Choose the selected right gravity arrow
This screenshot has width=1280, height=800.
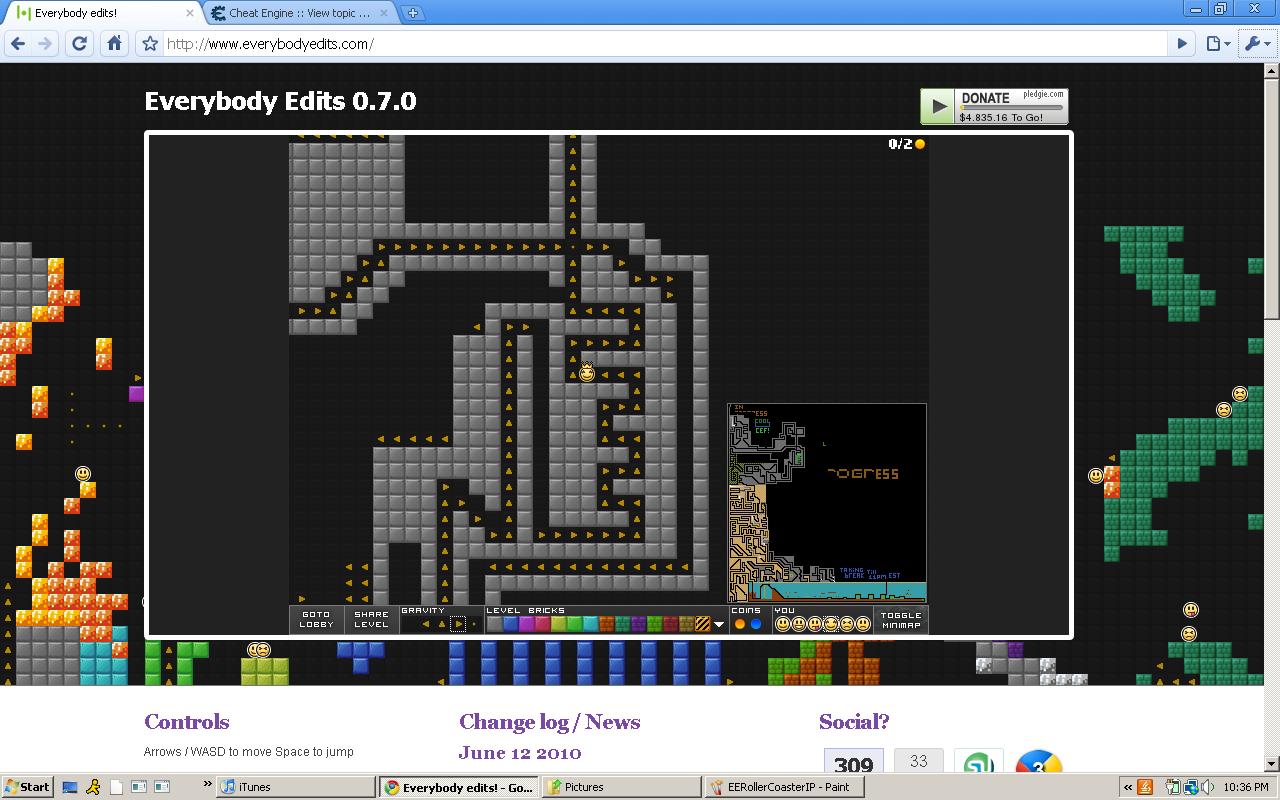(x=458, y=624)
